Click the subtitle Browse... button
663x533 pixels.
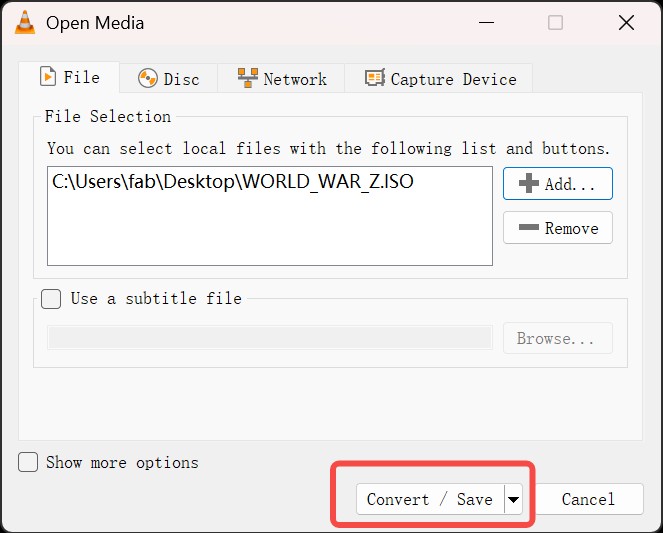pos(558,338)
